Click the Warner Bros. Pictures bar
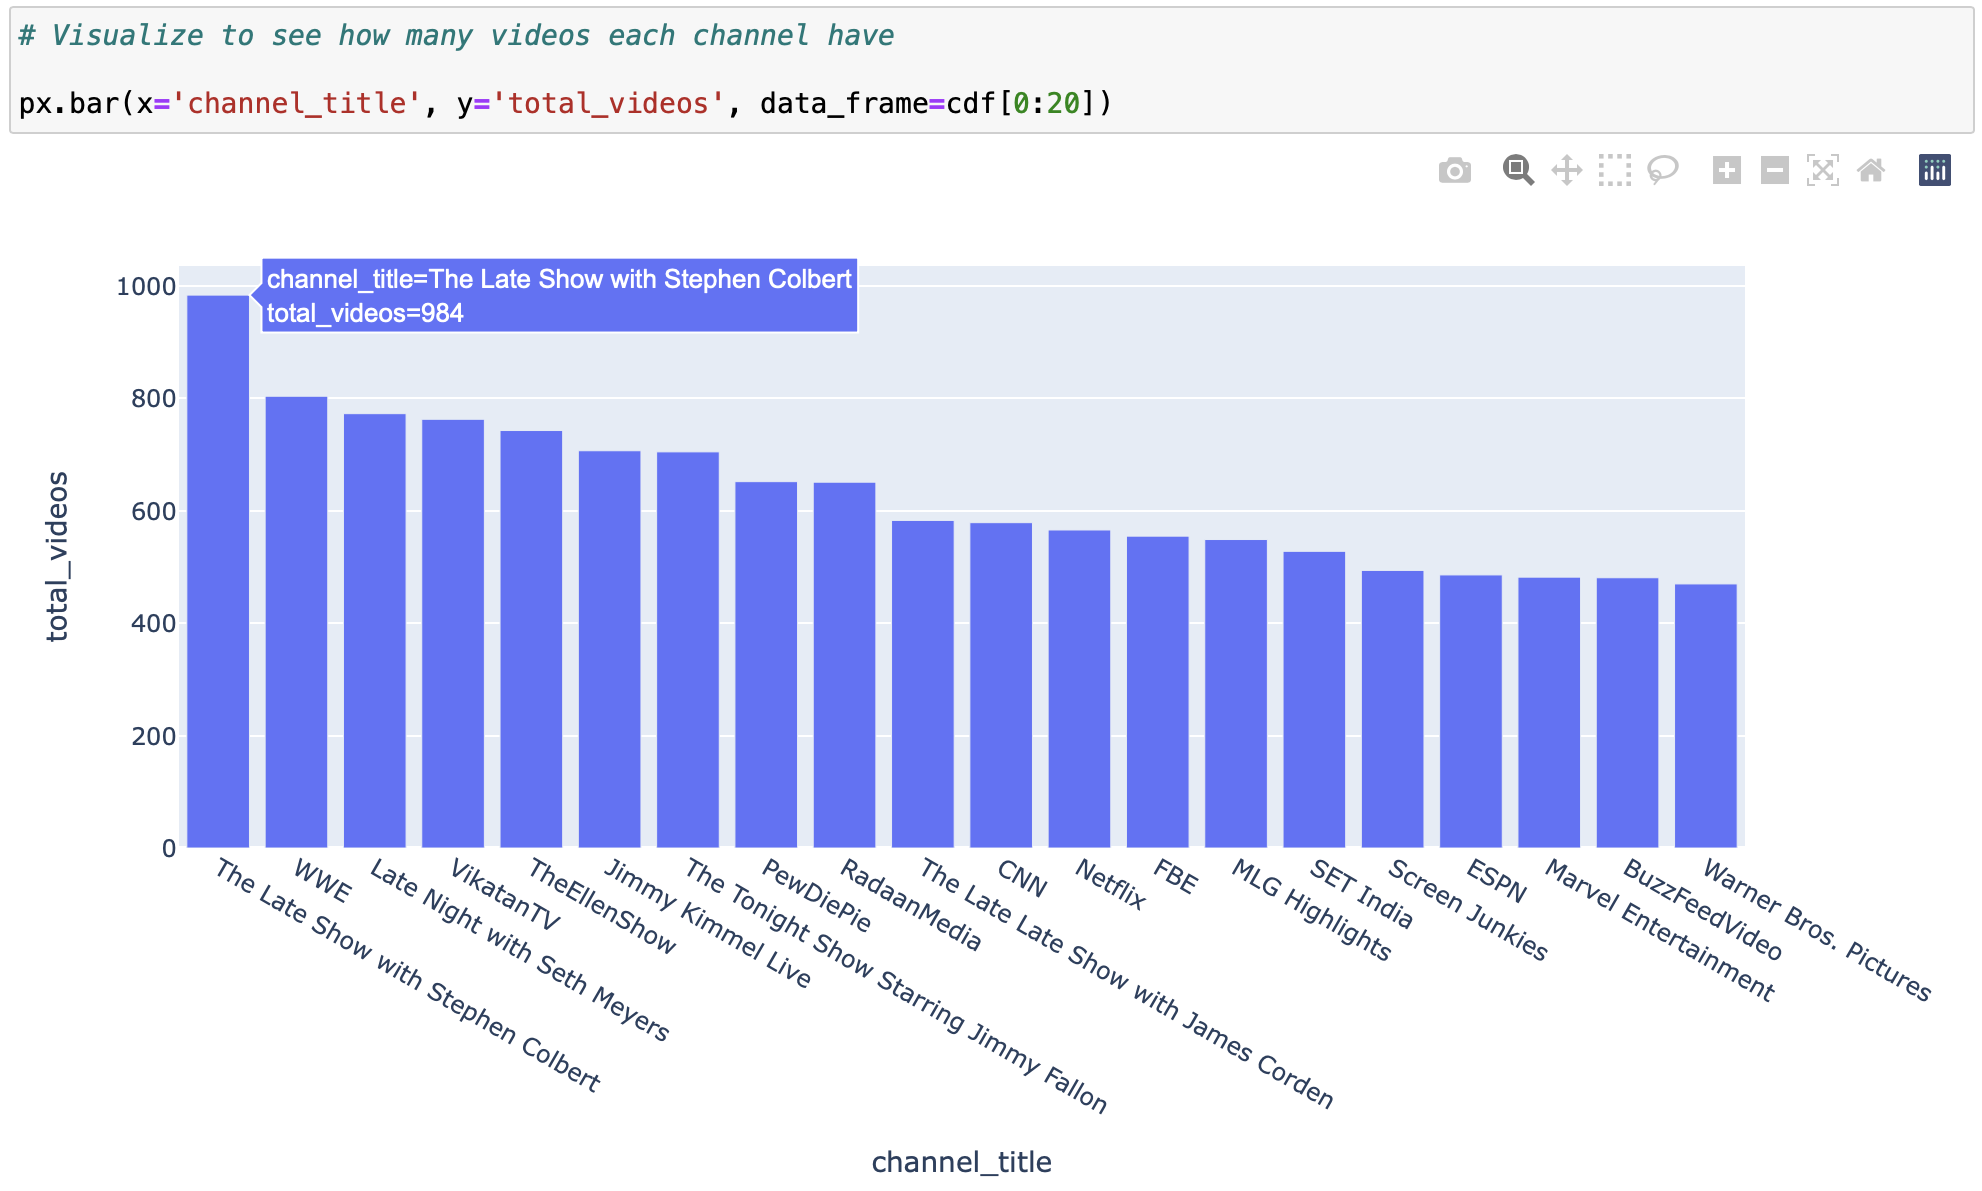The image size is (1982, 1191). click(1706, 716)
